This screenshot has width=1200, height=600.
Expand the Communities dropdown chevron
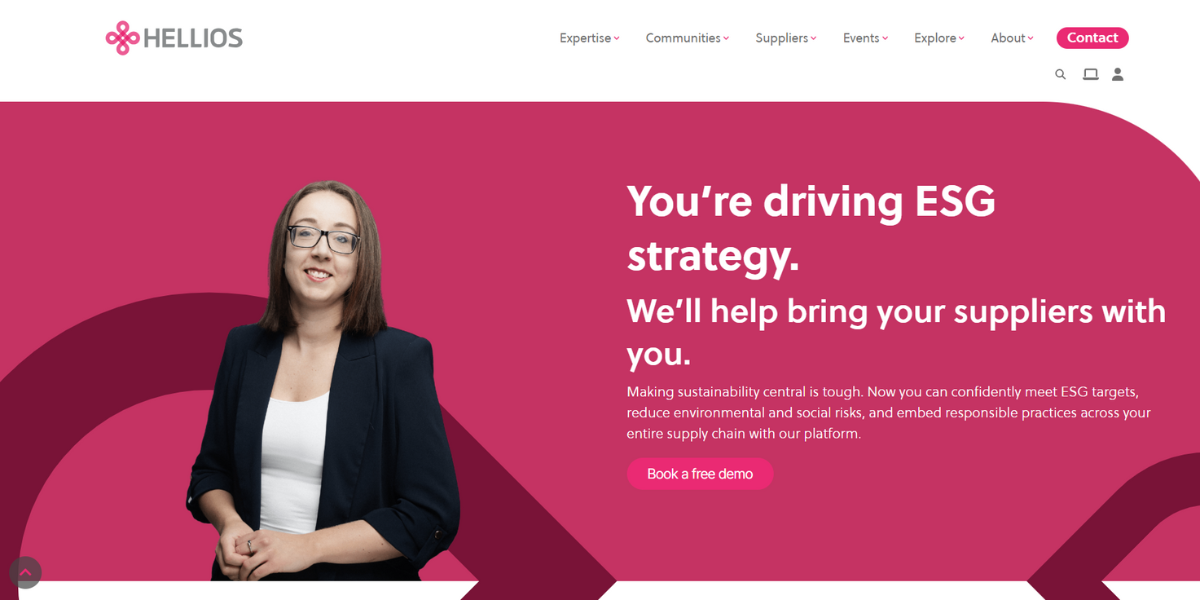click(726, 39)
